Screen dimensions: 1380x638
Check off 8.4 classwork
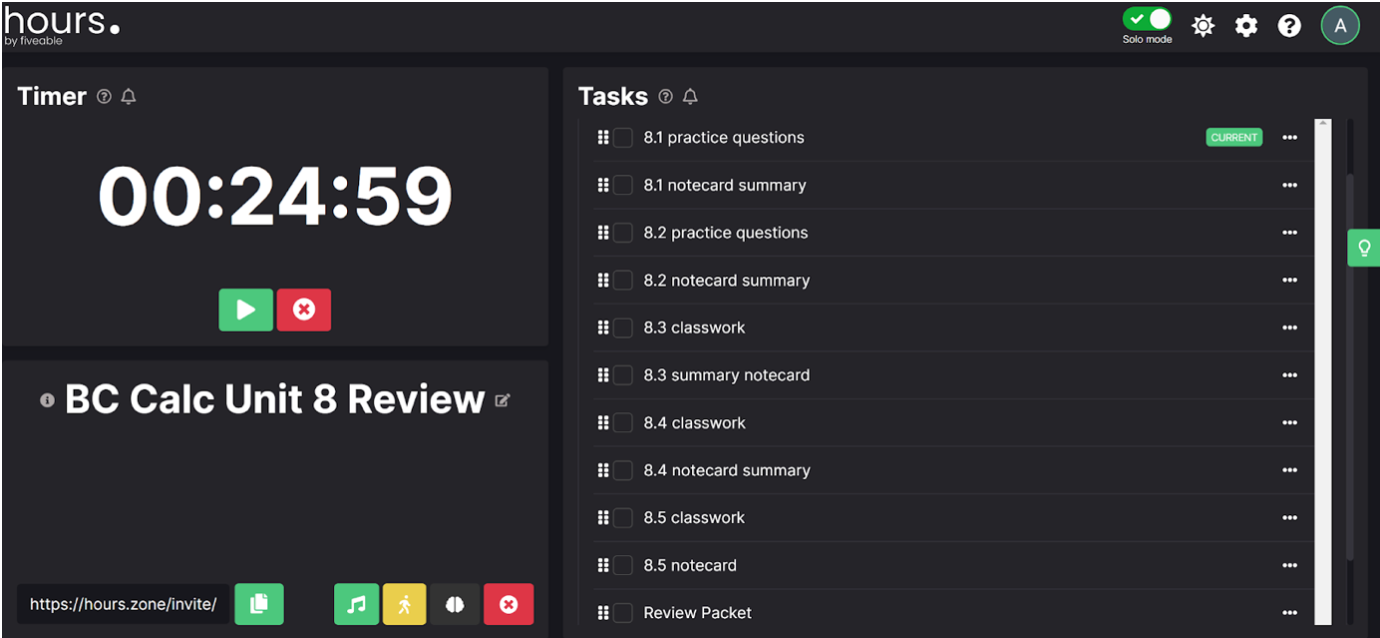point(623,423)
